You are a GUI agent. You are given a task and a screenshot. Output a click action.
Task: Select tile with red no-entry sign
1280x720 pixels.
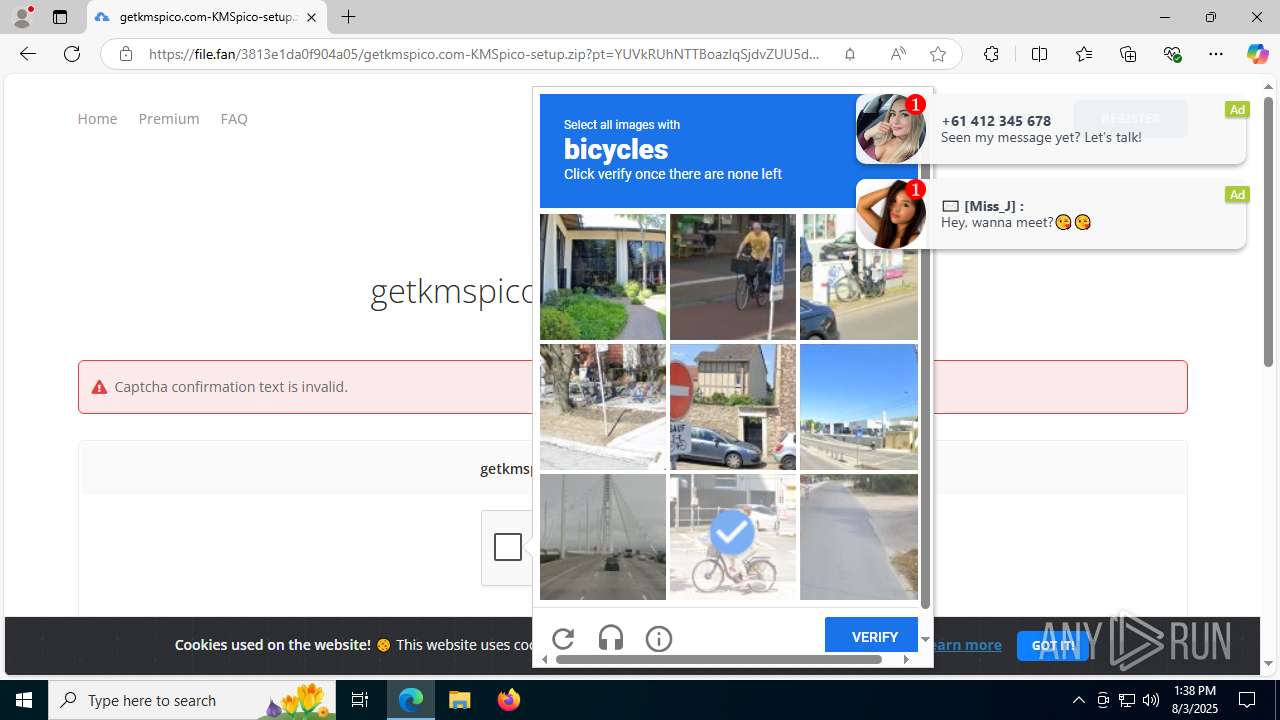(732, 407)
